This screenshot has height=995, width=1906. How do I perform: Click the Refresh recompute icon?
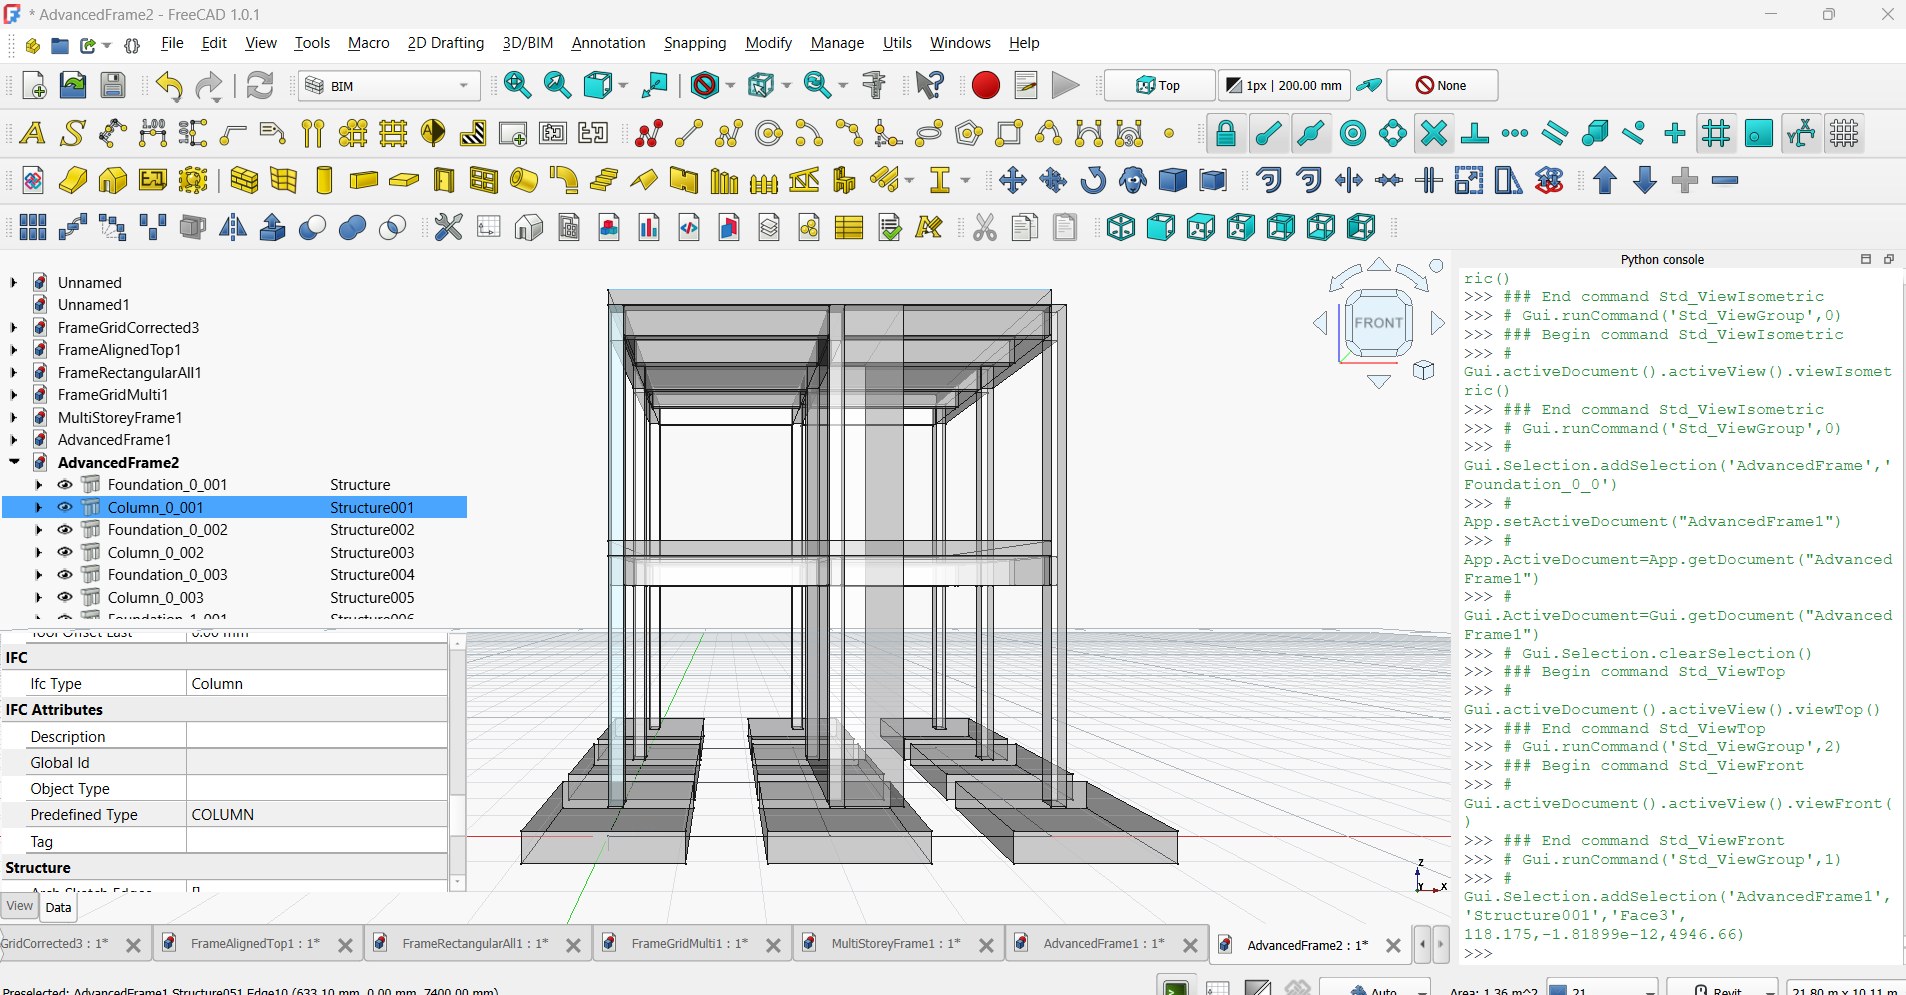tap(260, 86)
